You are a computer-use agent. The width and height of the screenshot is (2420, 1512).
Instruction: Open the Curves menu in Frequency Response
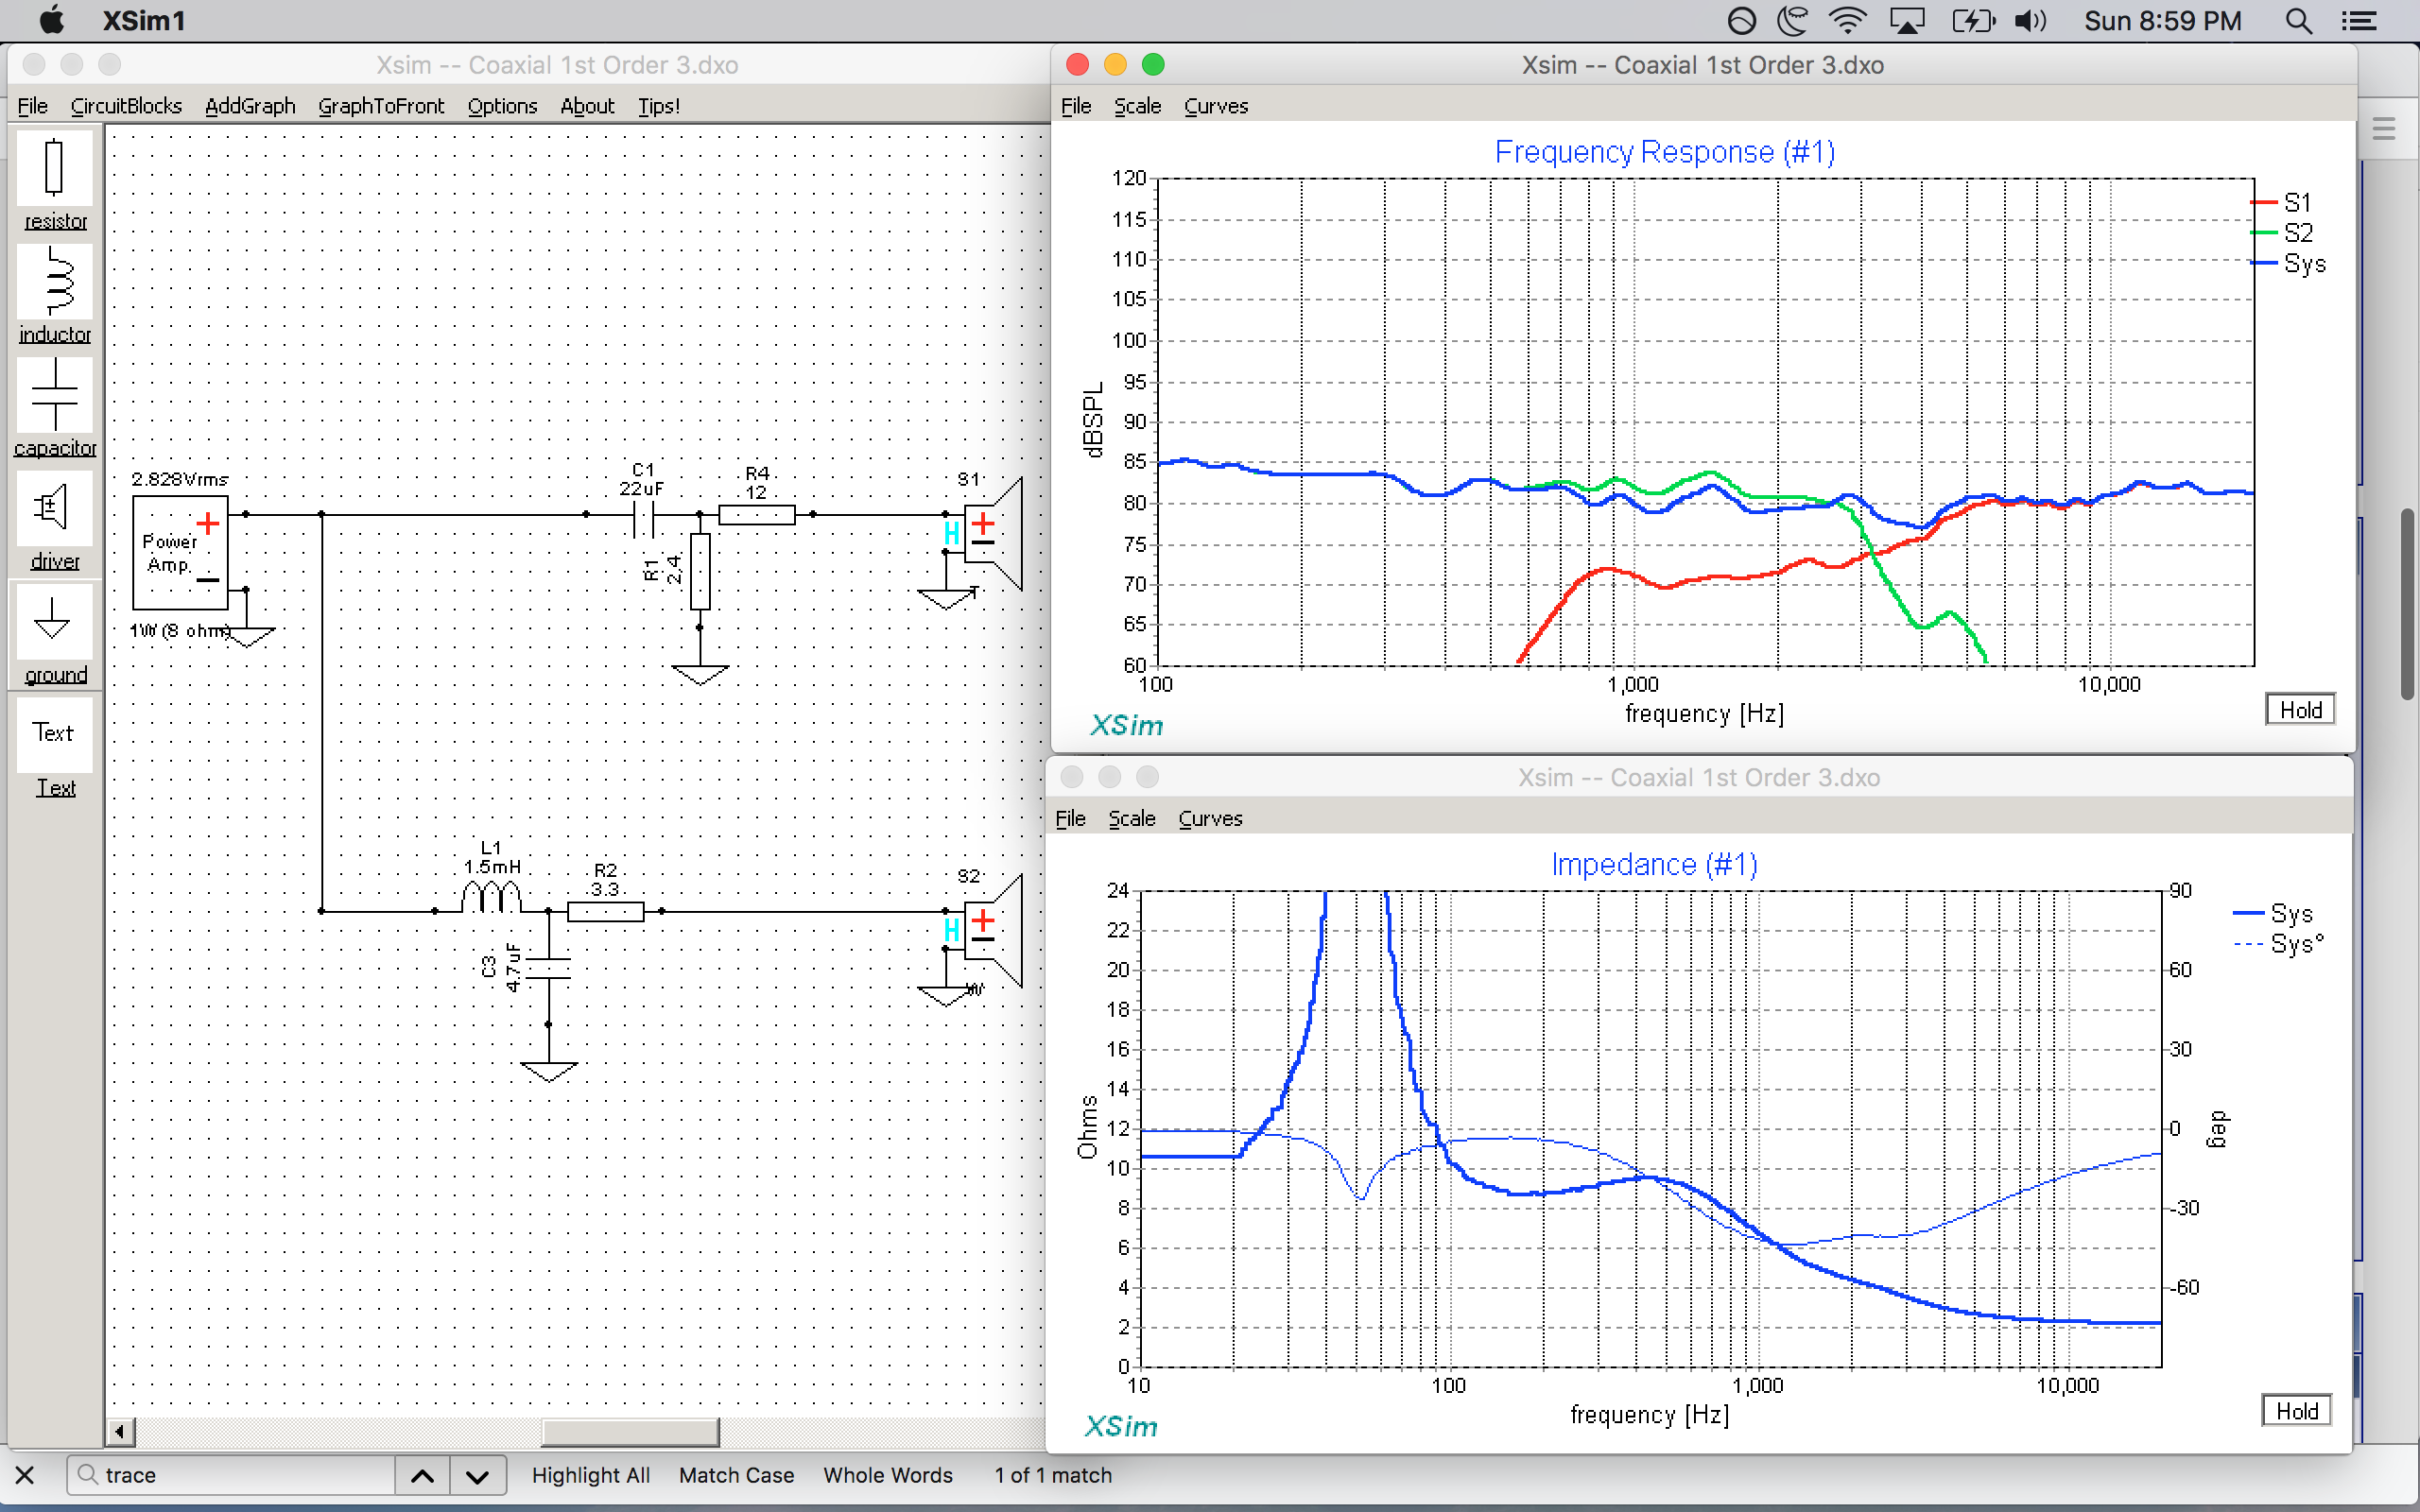(1213, 108)
